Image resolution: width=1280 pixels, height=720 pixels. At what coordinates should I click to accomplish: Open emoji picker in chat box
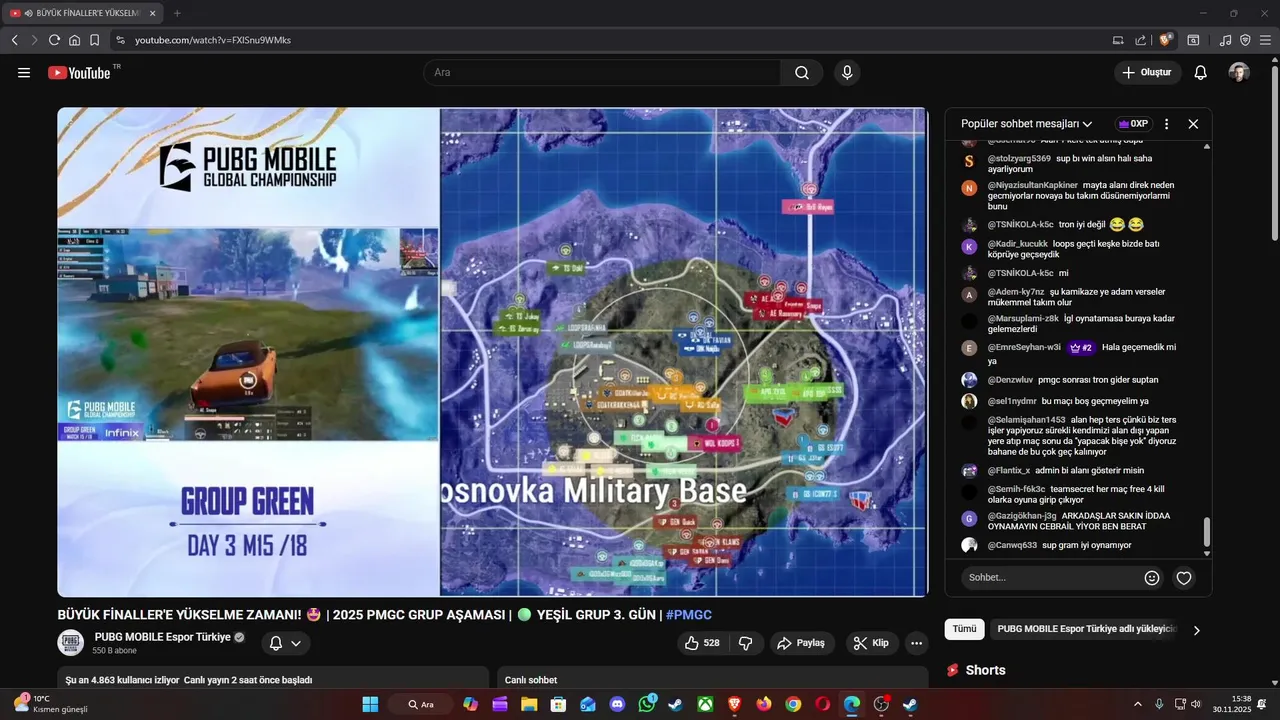(x=1152, y=578)
